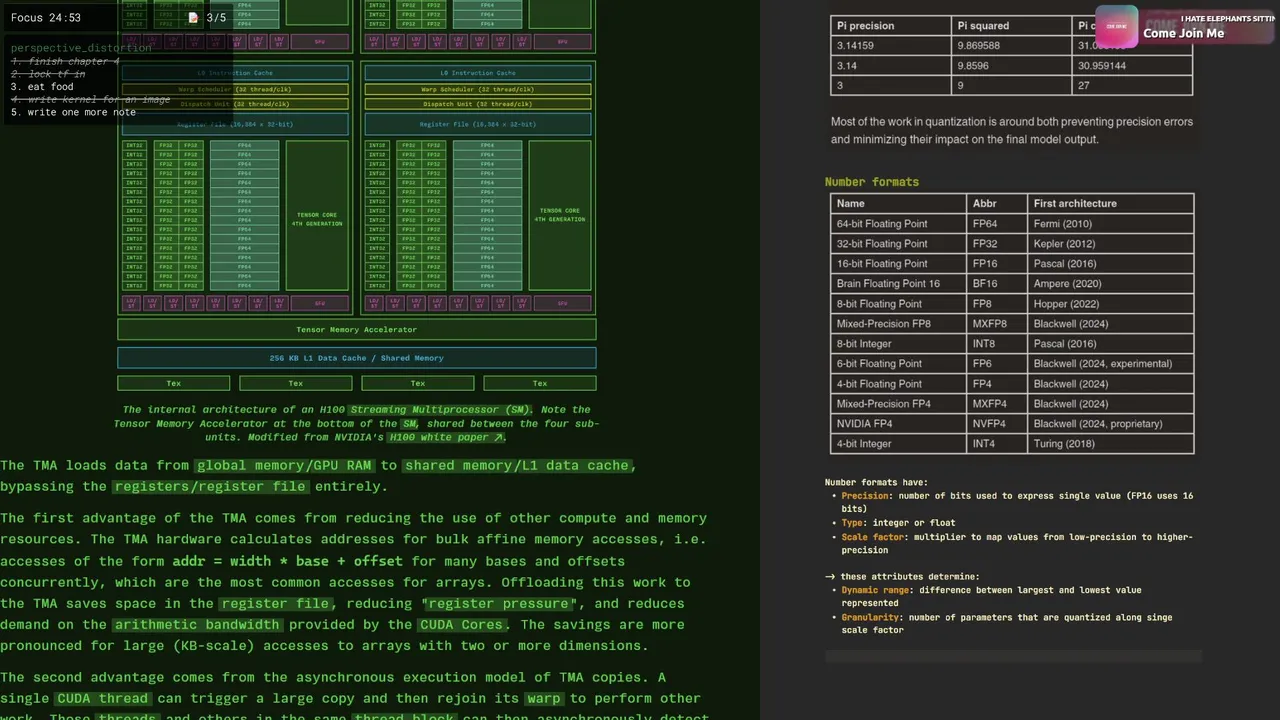Click the highlighted 'CUDA Cores' term
This screenshot has width=1280, height=720.
[461, 624]
